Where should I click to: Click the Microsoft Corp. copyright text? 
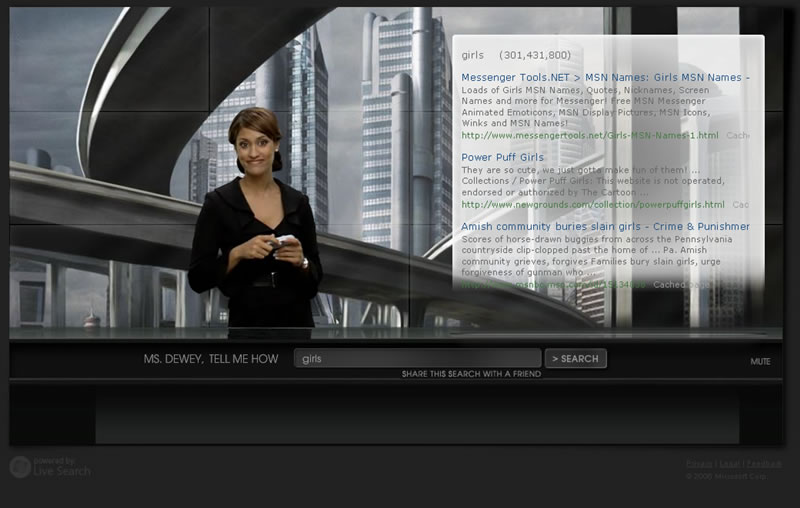[726, 476]
